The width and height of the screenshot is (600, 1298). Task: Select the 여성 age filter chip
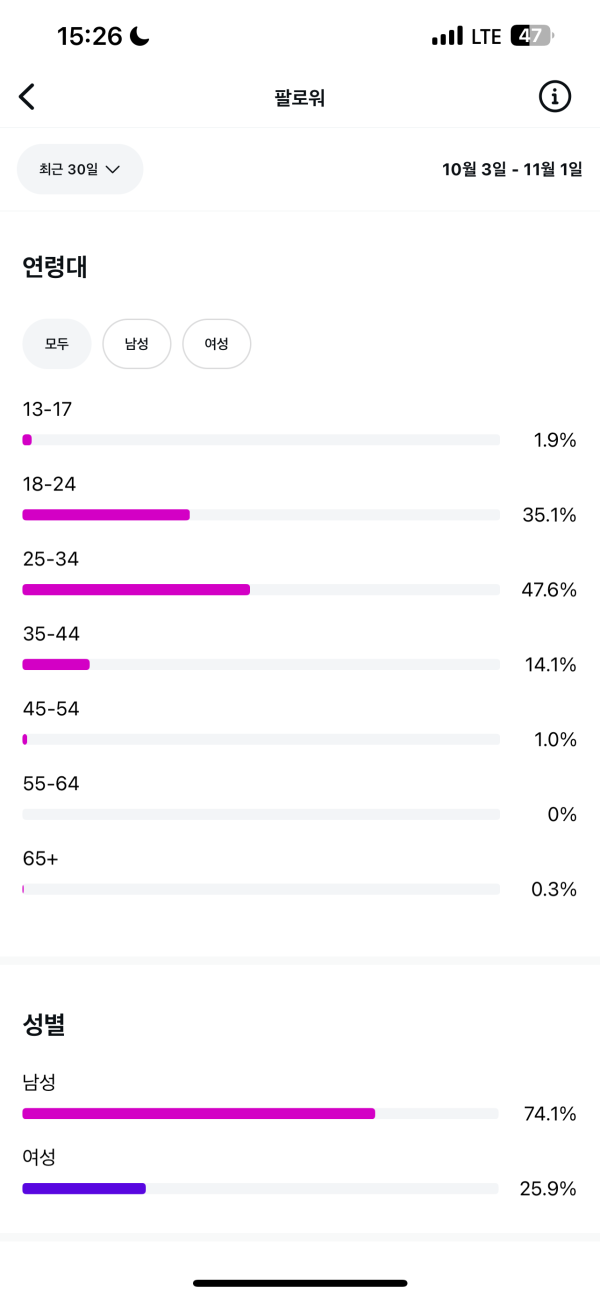tap(216, 344)
